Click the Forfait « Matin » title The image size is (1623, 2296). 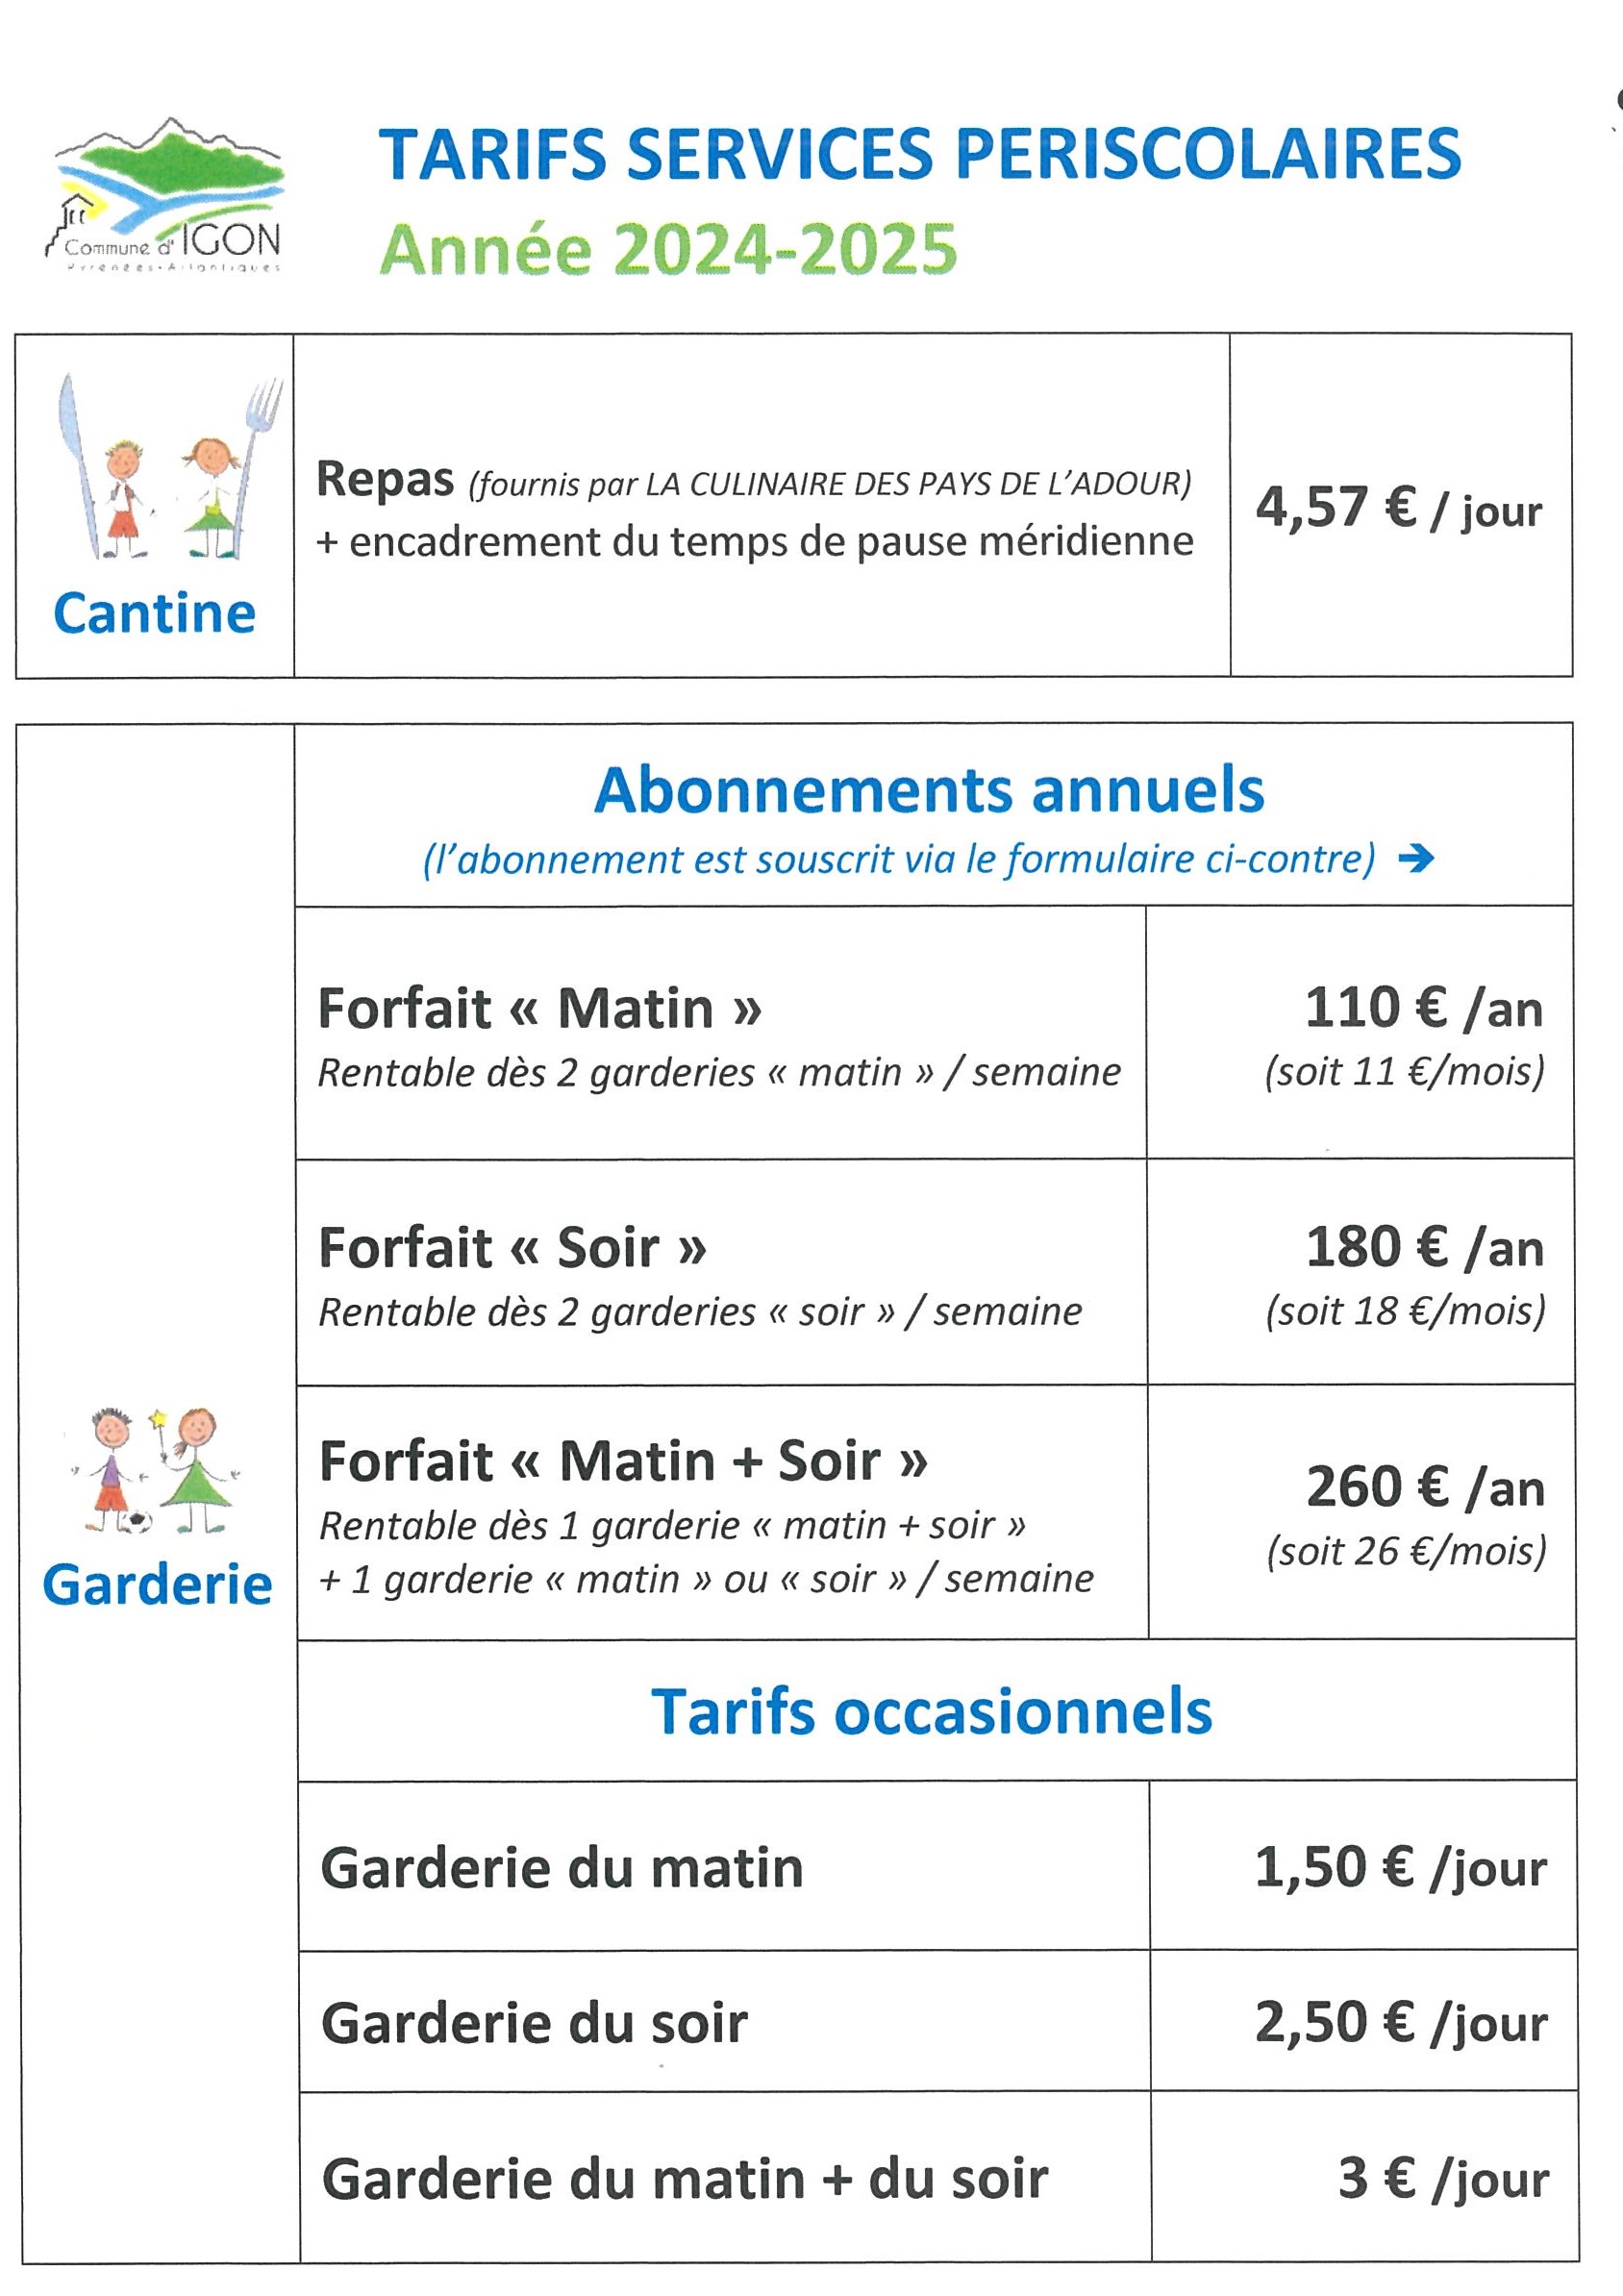[x=539, y=1008]
